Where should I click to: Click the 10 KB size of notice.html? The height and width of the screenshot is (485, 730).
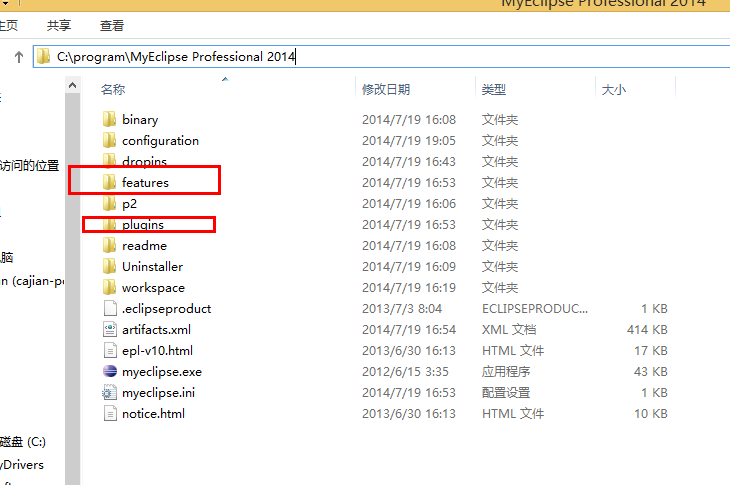[650, 413]
